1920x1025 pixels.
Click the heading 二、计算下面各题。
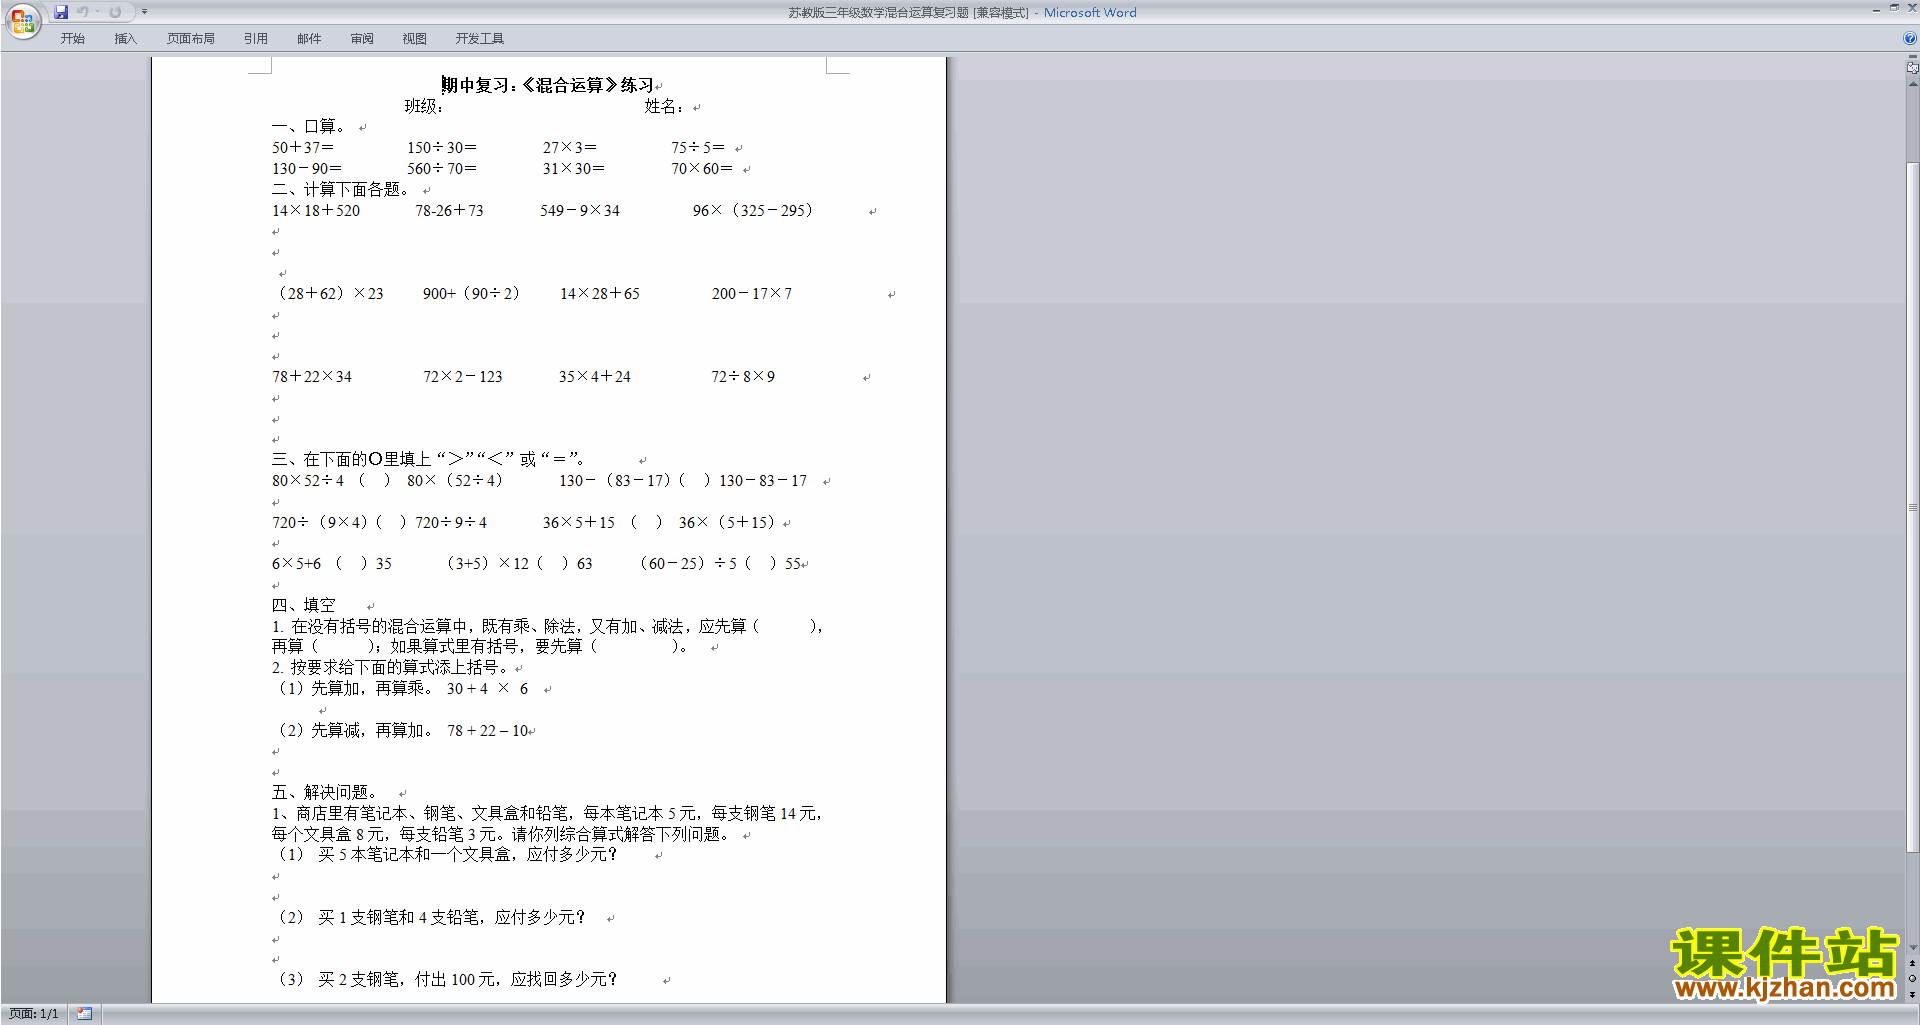pos(341,189)
